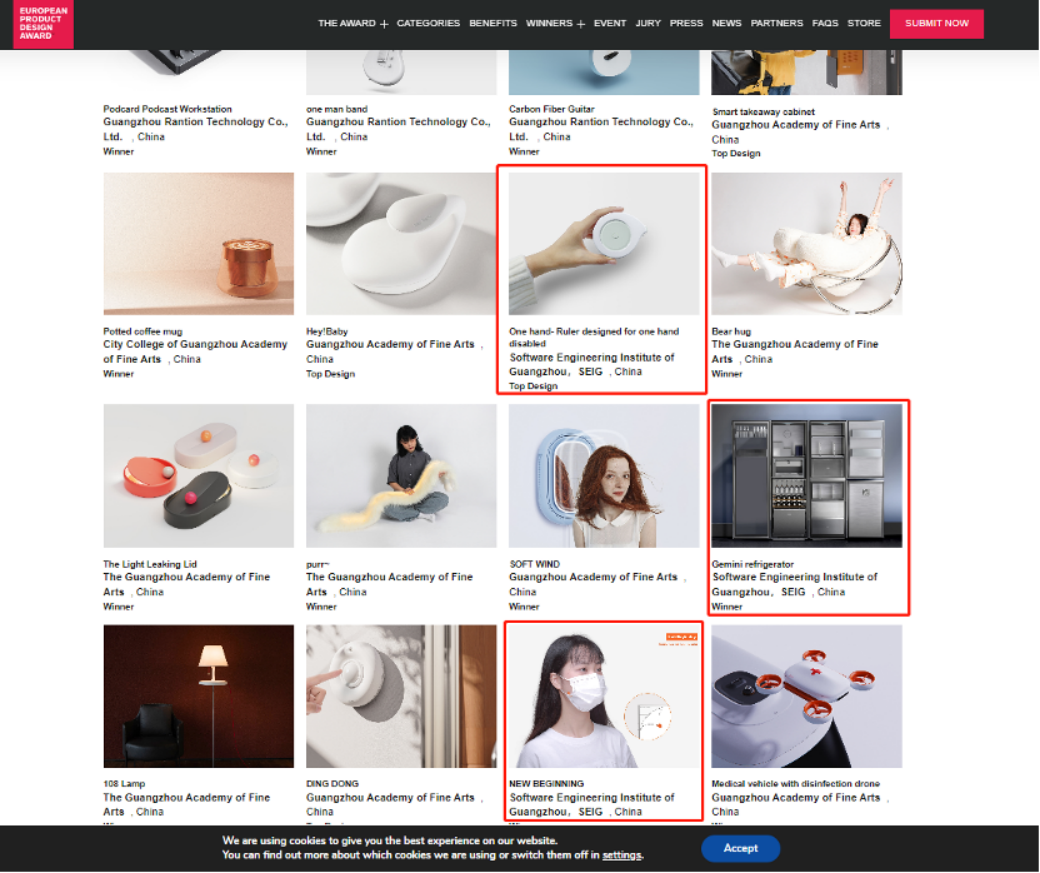
Task: Click Winner label under Gemini refrigerator
Action: [727, 607]
